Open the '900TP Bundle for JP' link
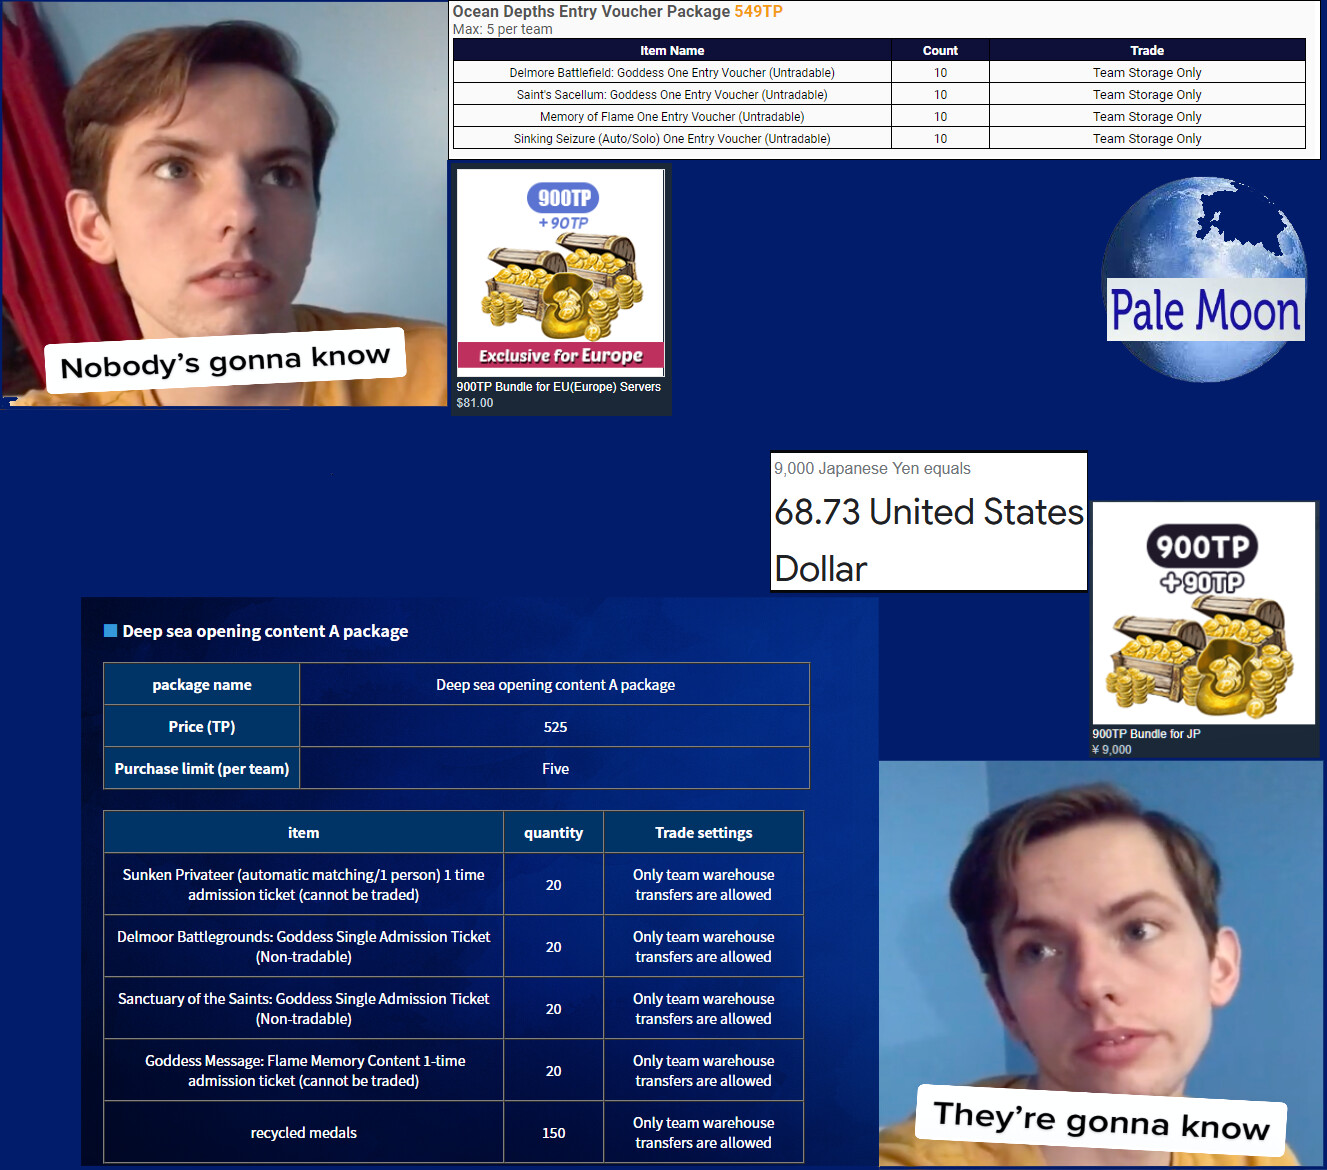Viewport: 1327px width, 1170px height. click(x=1146, y=734)
